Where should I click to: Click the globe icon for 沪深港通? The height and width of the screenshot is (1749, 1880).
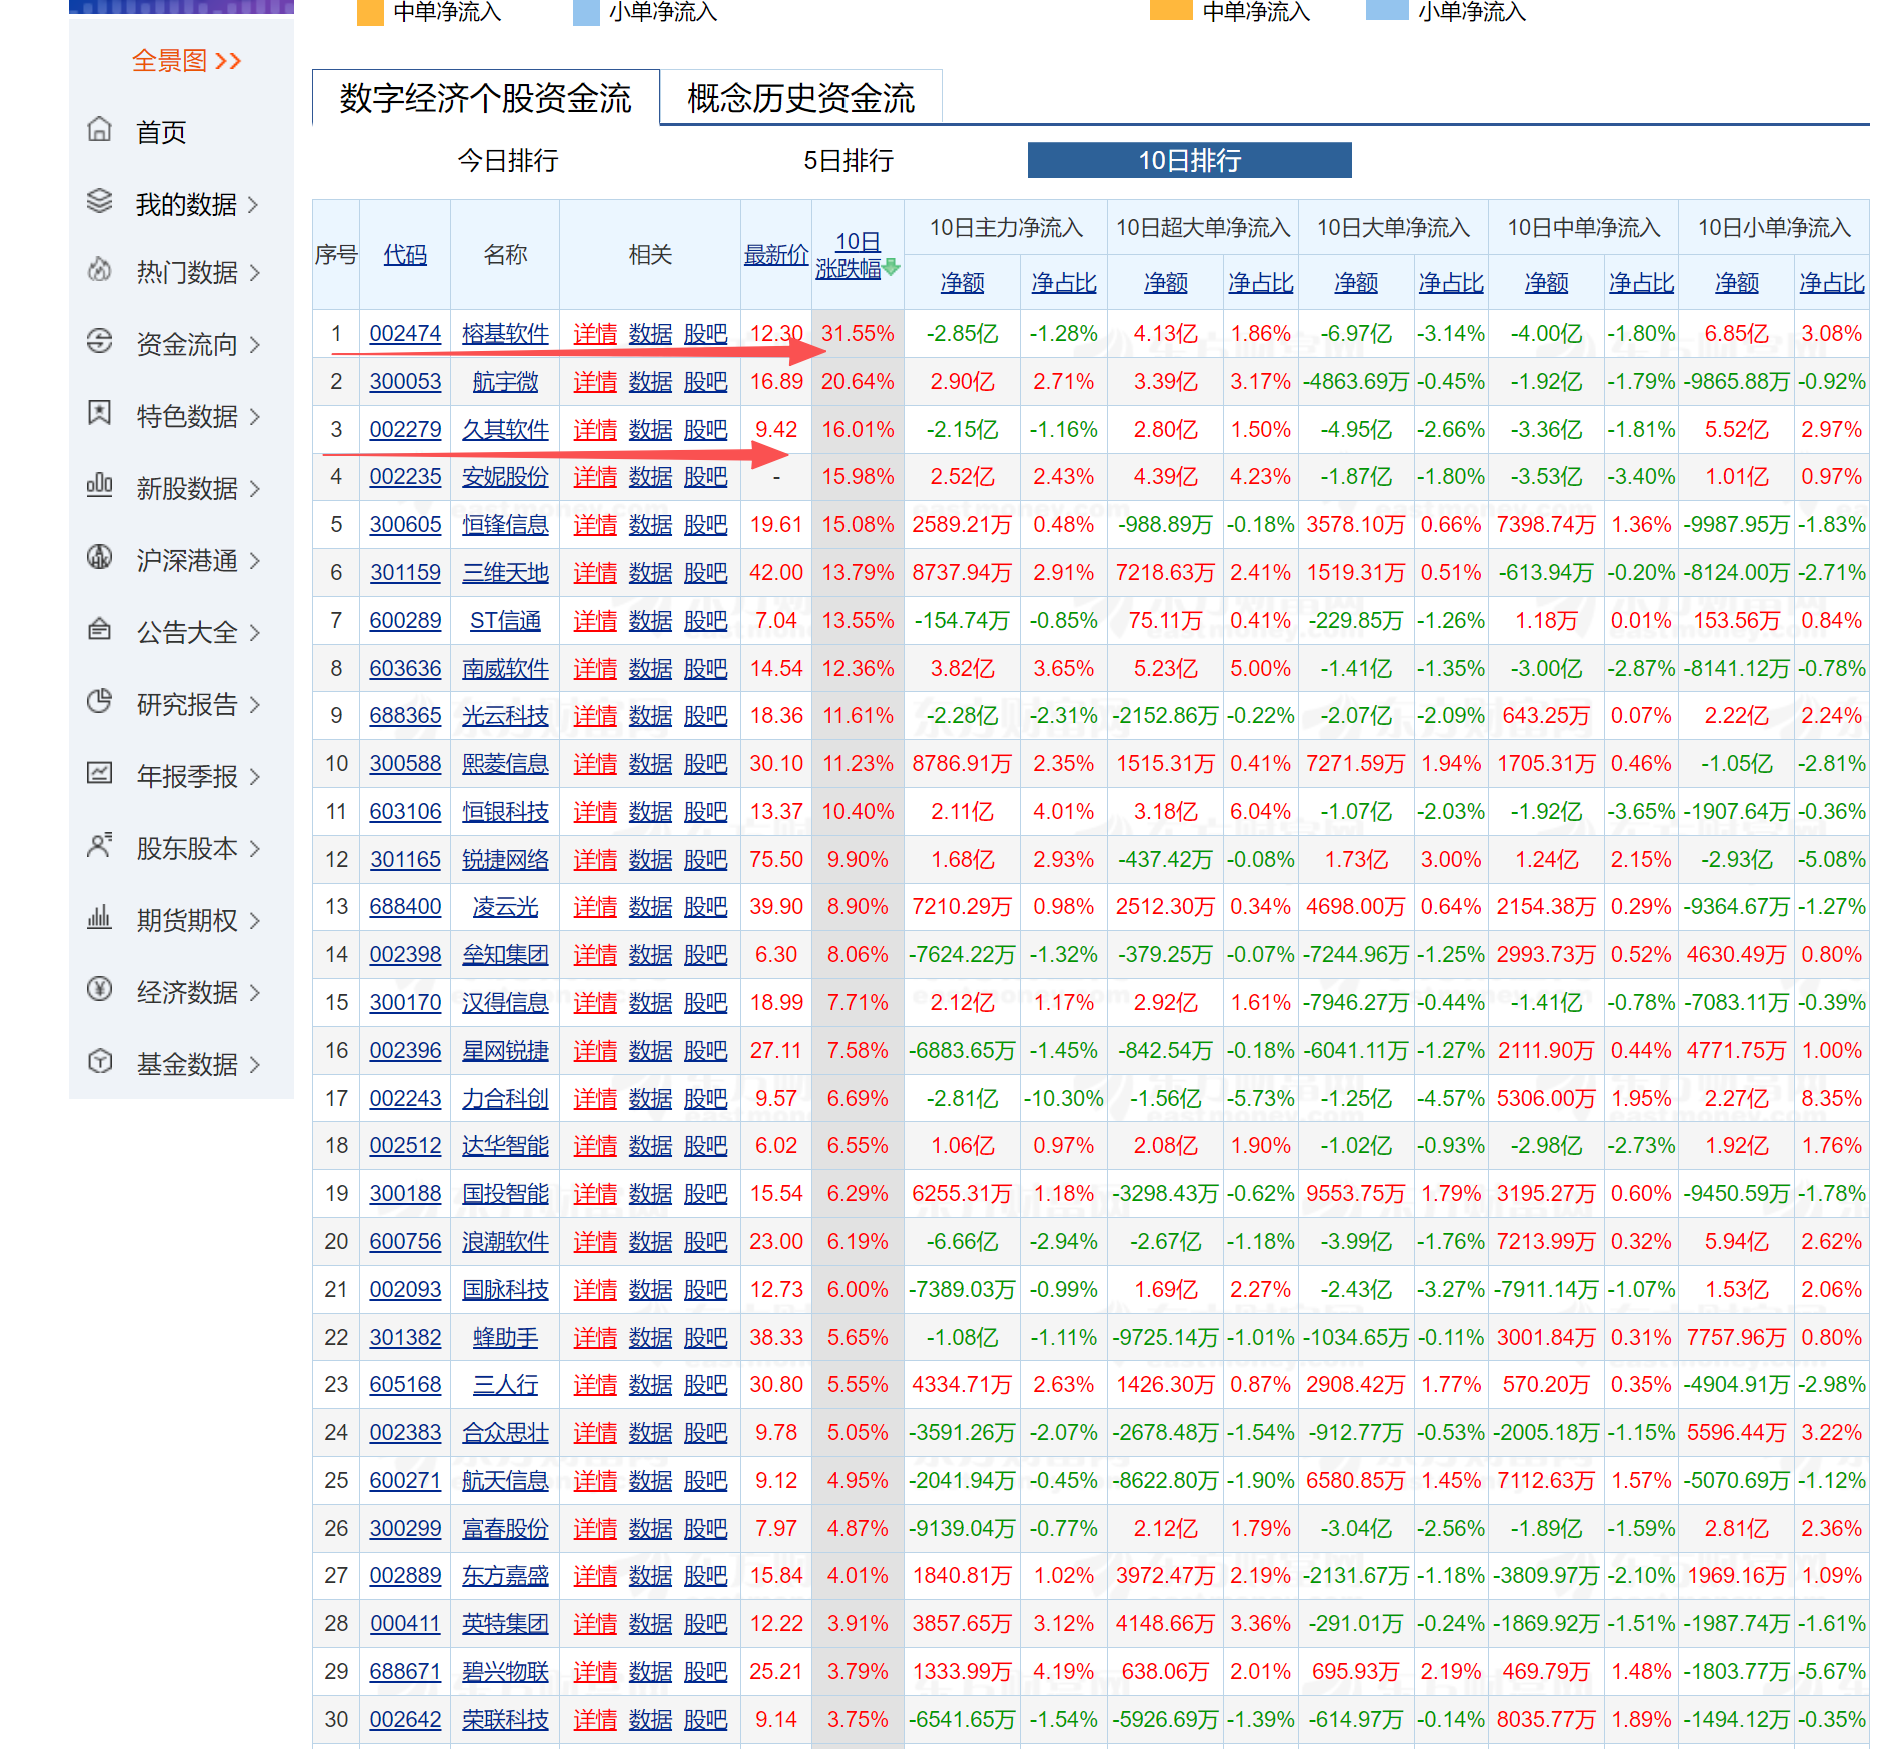99,557
